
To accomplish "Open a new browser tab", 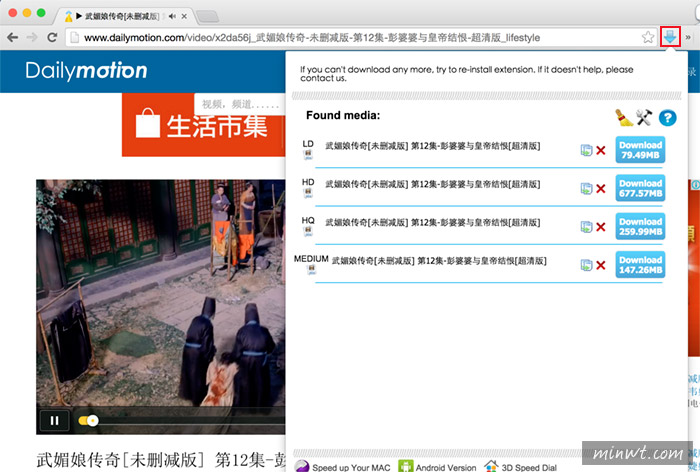I will (207, 17).
